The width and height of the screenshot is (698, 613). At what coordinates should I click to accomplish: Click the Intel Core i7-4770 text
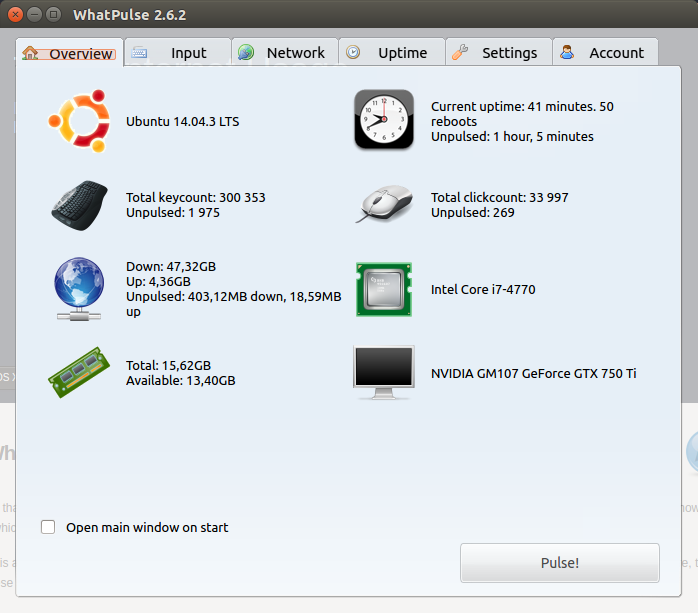point(483,289)
